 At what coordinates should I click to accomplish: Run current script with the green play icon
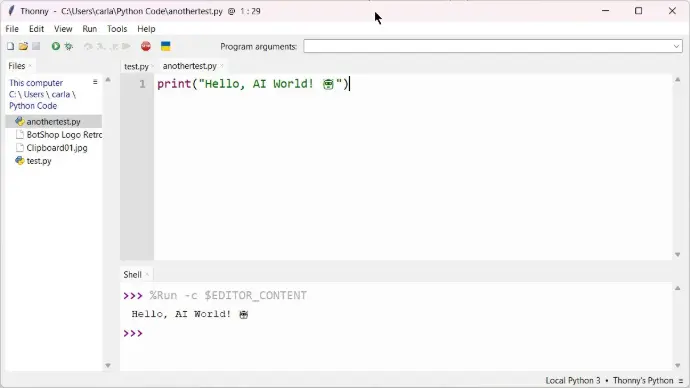(55, 46)
